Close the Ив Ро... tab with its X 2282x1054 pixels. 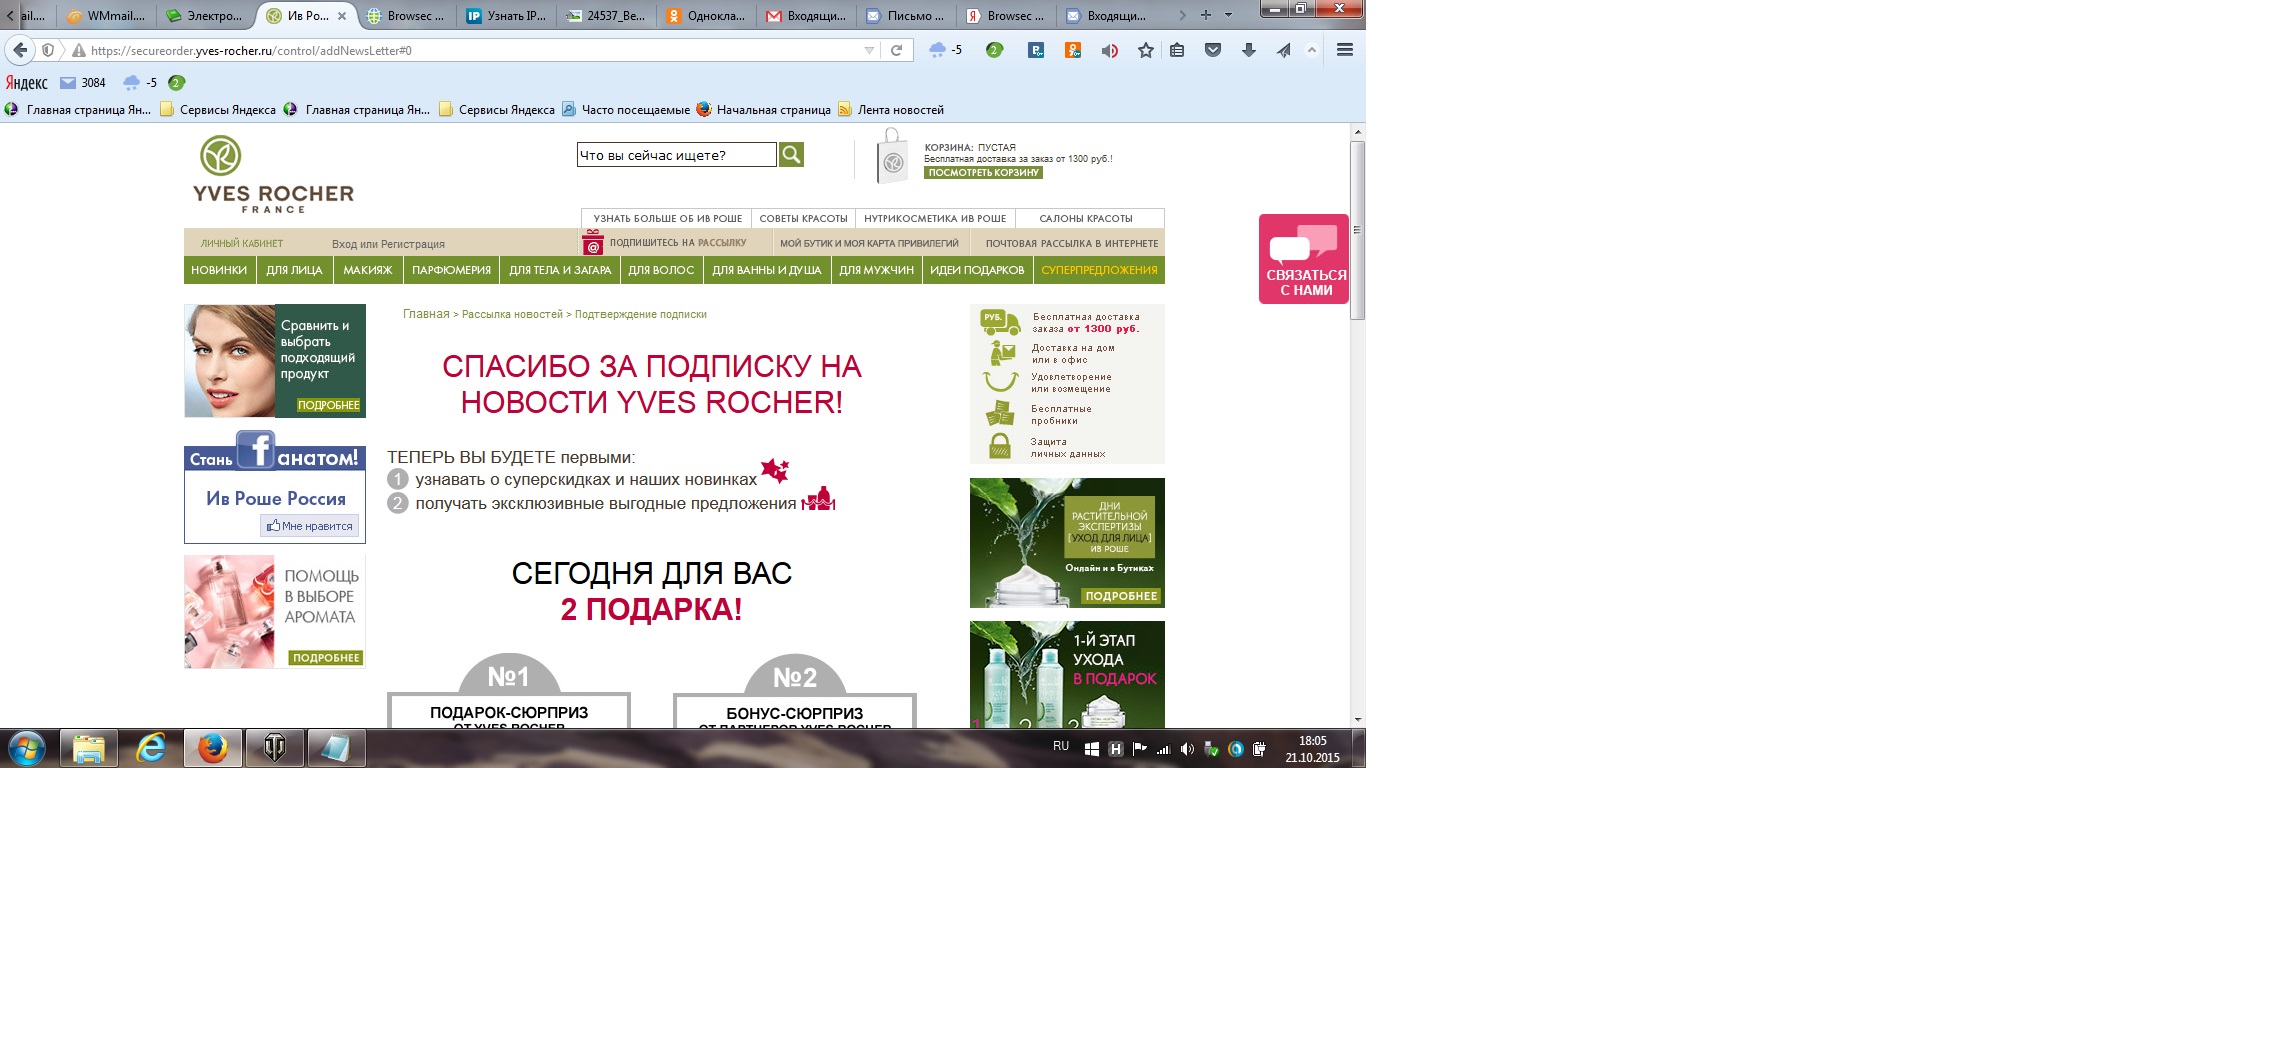[x=342, y=16]
